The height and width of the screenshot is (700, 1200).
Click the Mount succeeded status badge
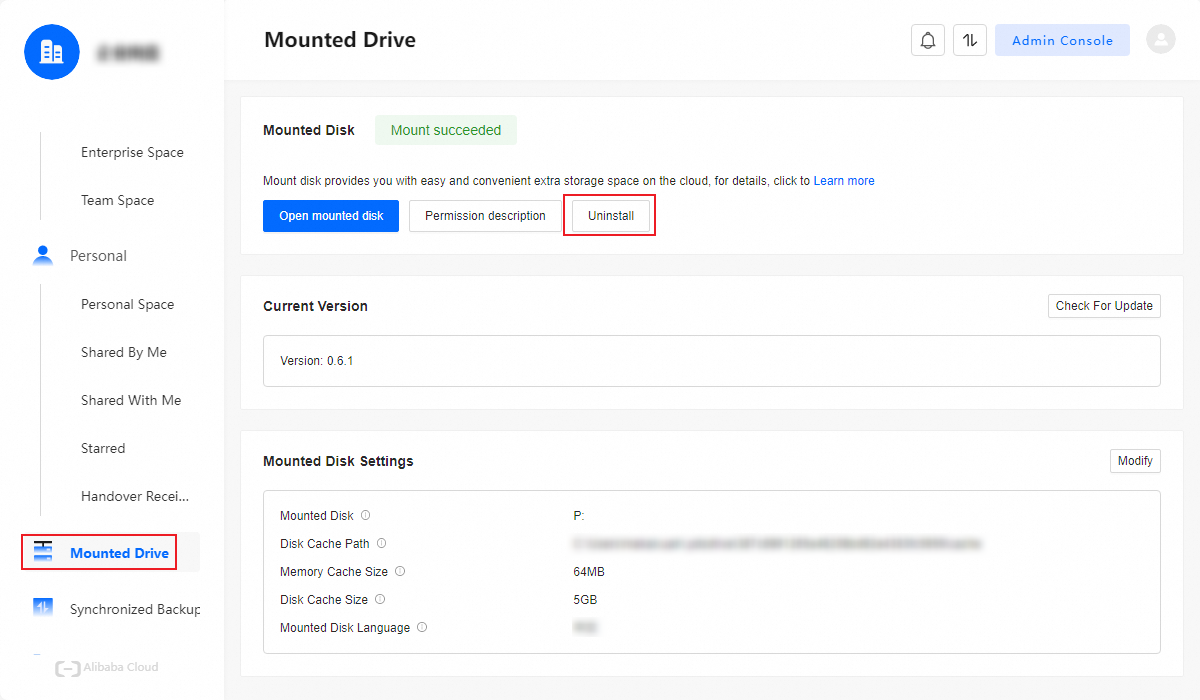[x=445, y=130]
